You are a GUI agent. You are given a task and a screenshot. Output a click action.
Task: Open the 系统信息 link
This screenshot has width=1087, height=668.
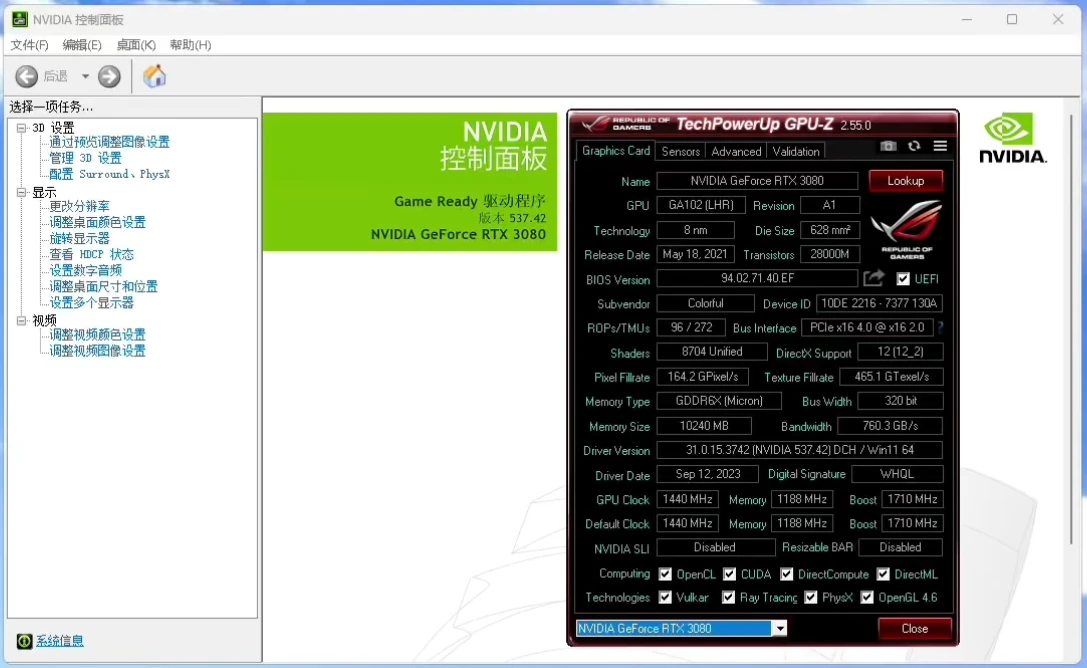point(60,641)
